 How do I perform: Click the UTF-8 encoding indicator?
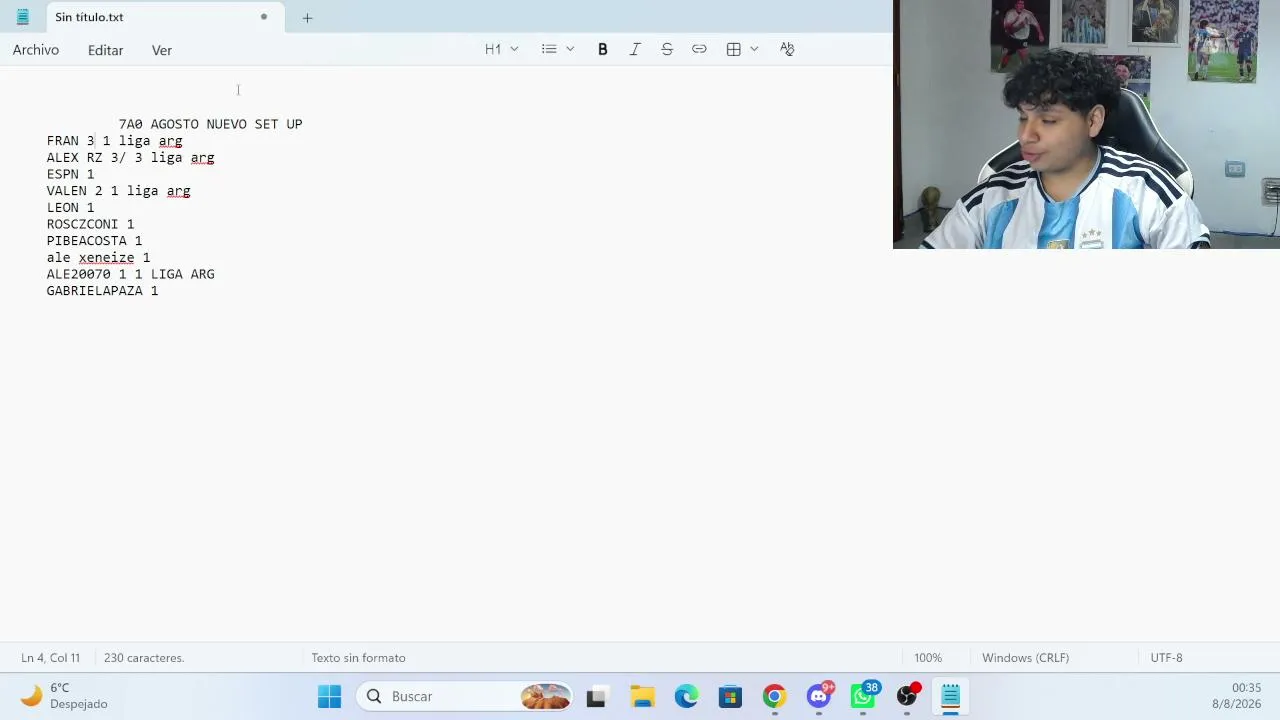pos(1166,658)
